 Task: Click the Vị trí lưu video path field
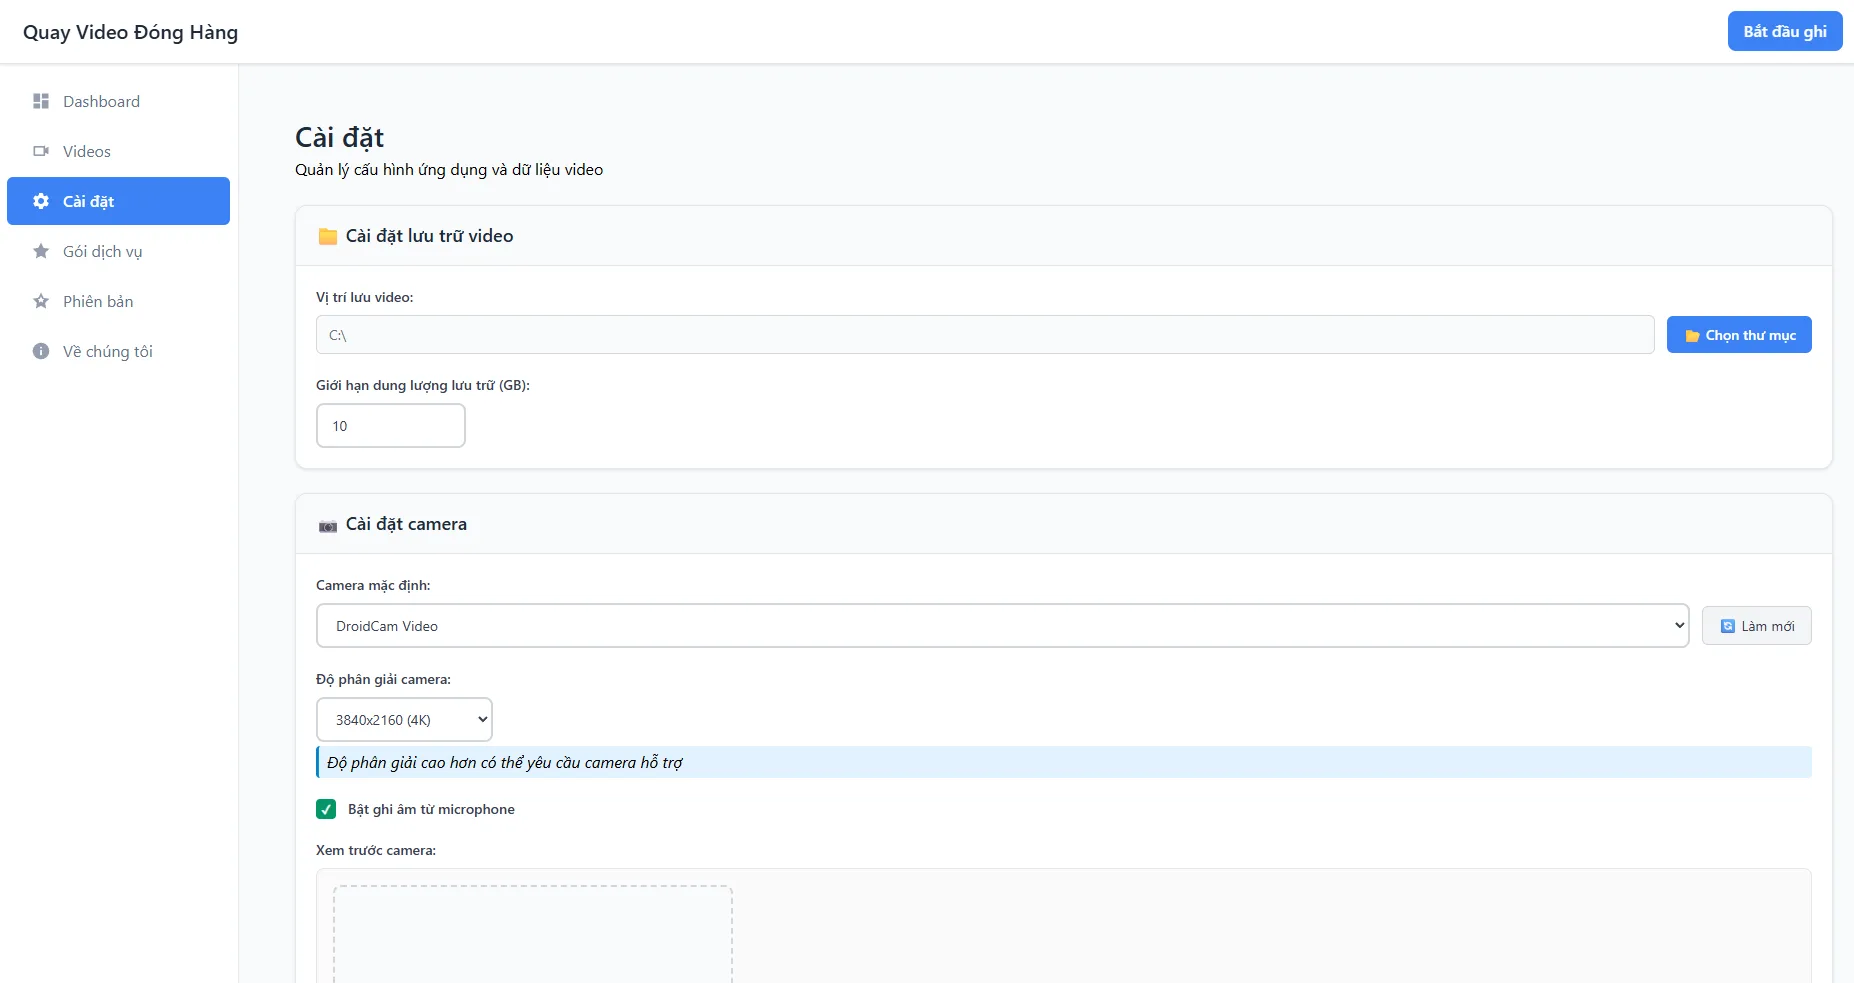tap(985, 335)
